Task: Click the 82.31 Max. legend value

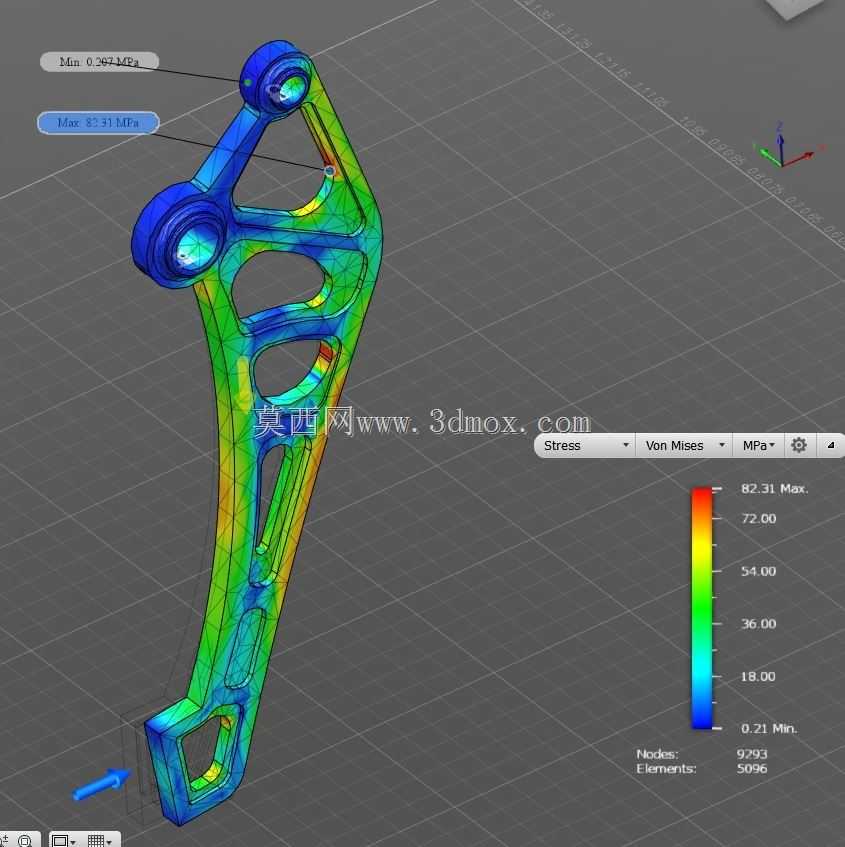Action: tap(774, 489)
